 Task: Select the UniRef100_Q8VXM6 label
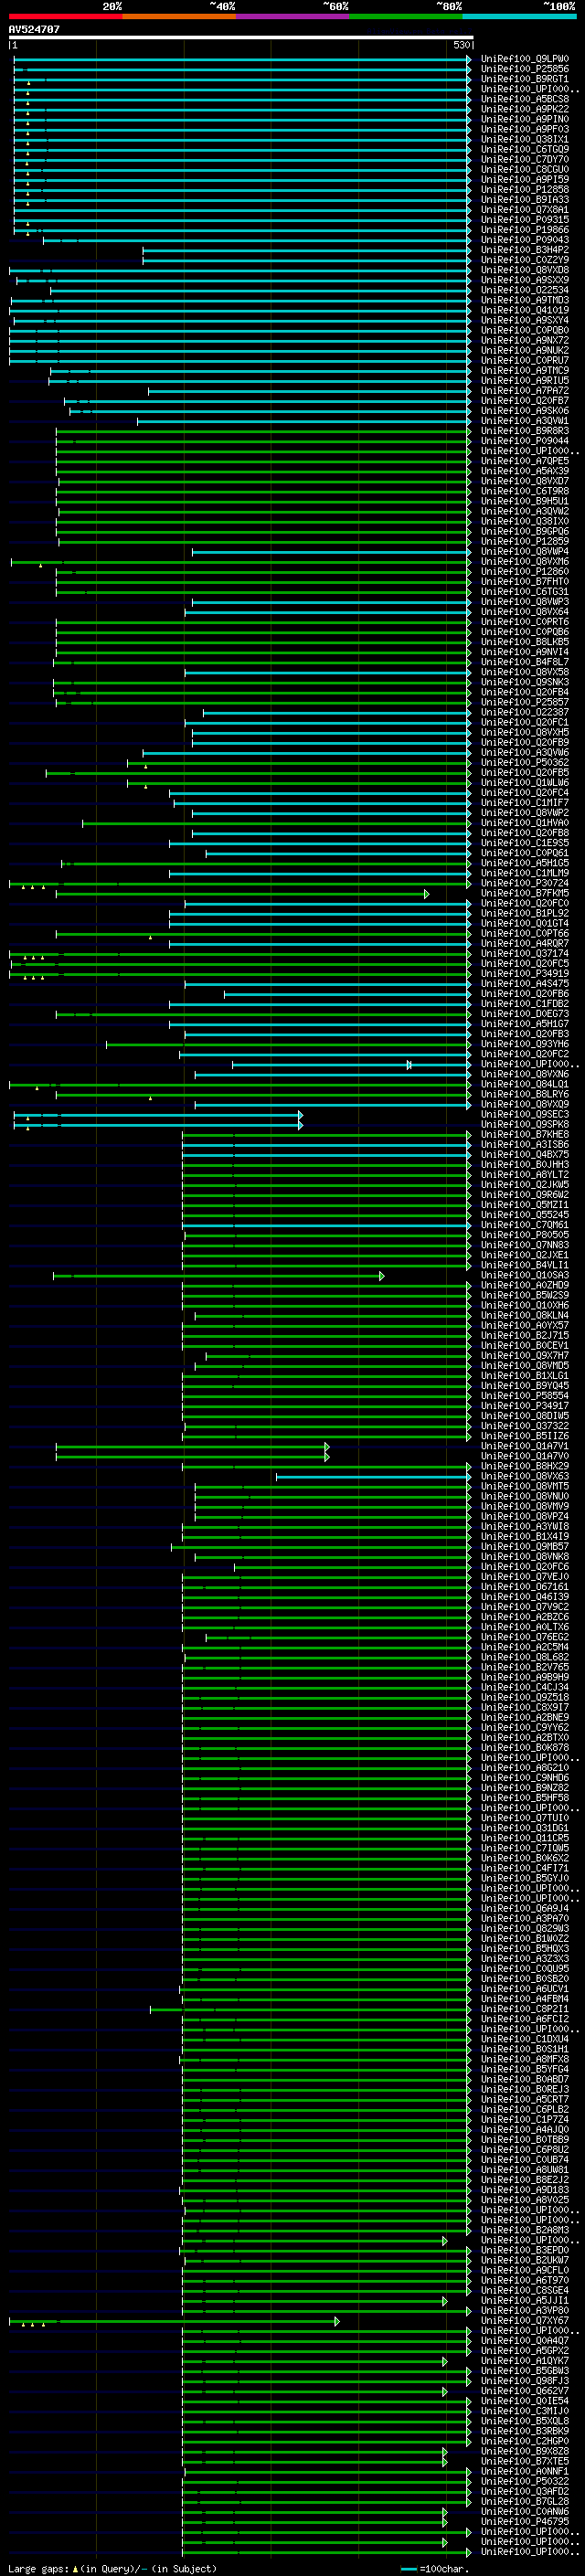524,562
